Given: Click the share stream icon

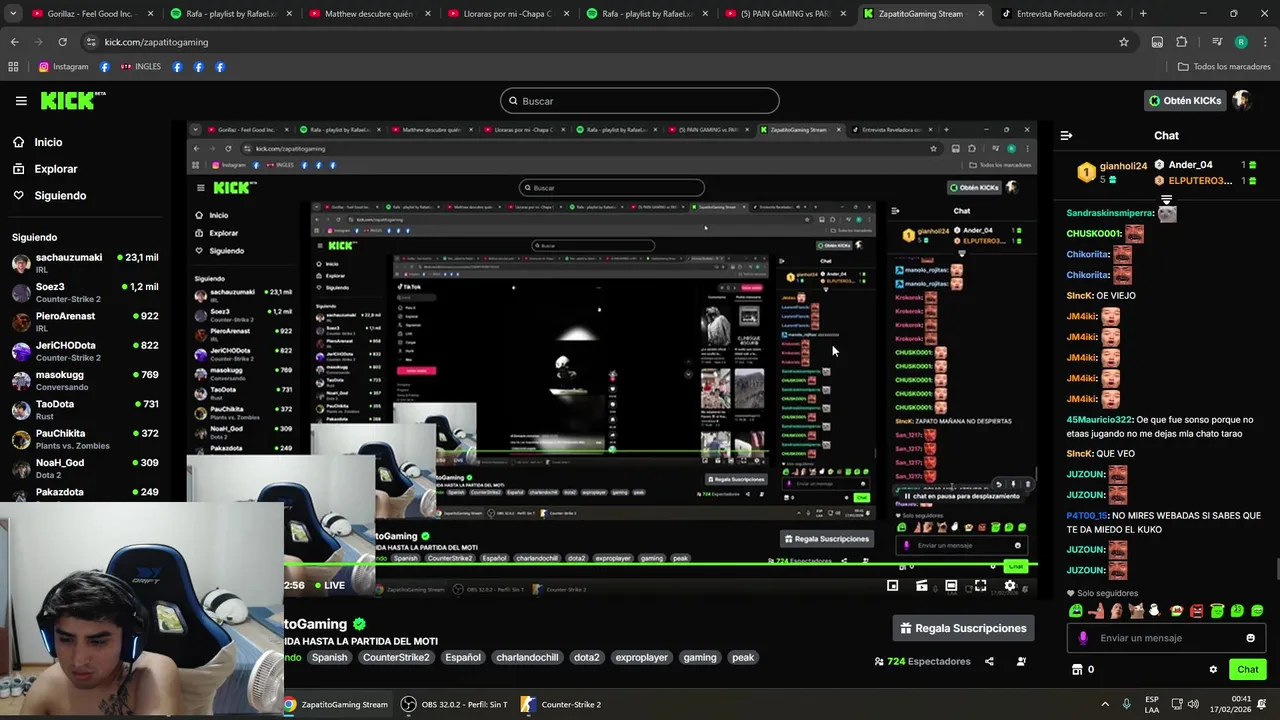Looking at the screenshot, I should pos(989,661).
